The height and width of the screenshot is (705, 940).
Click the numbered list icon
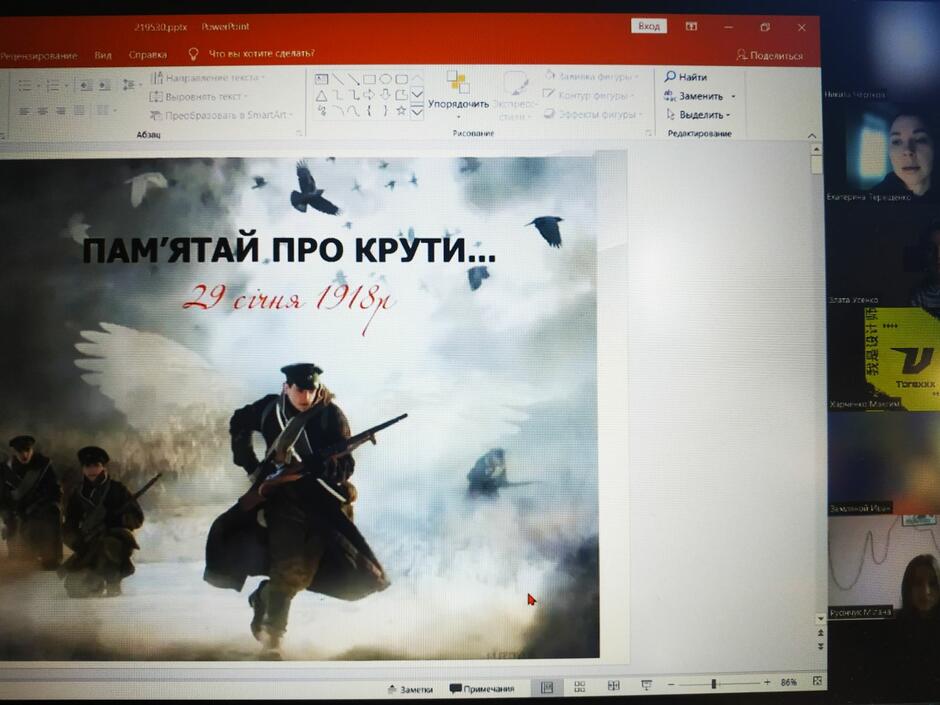point(53,86)
